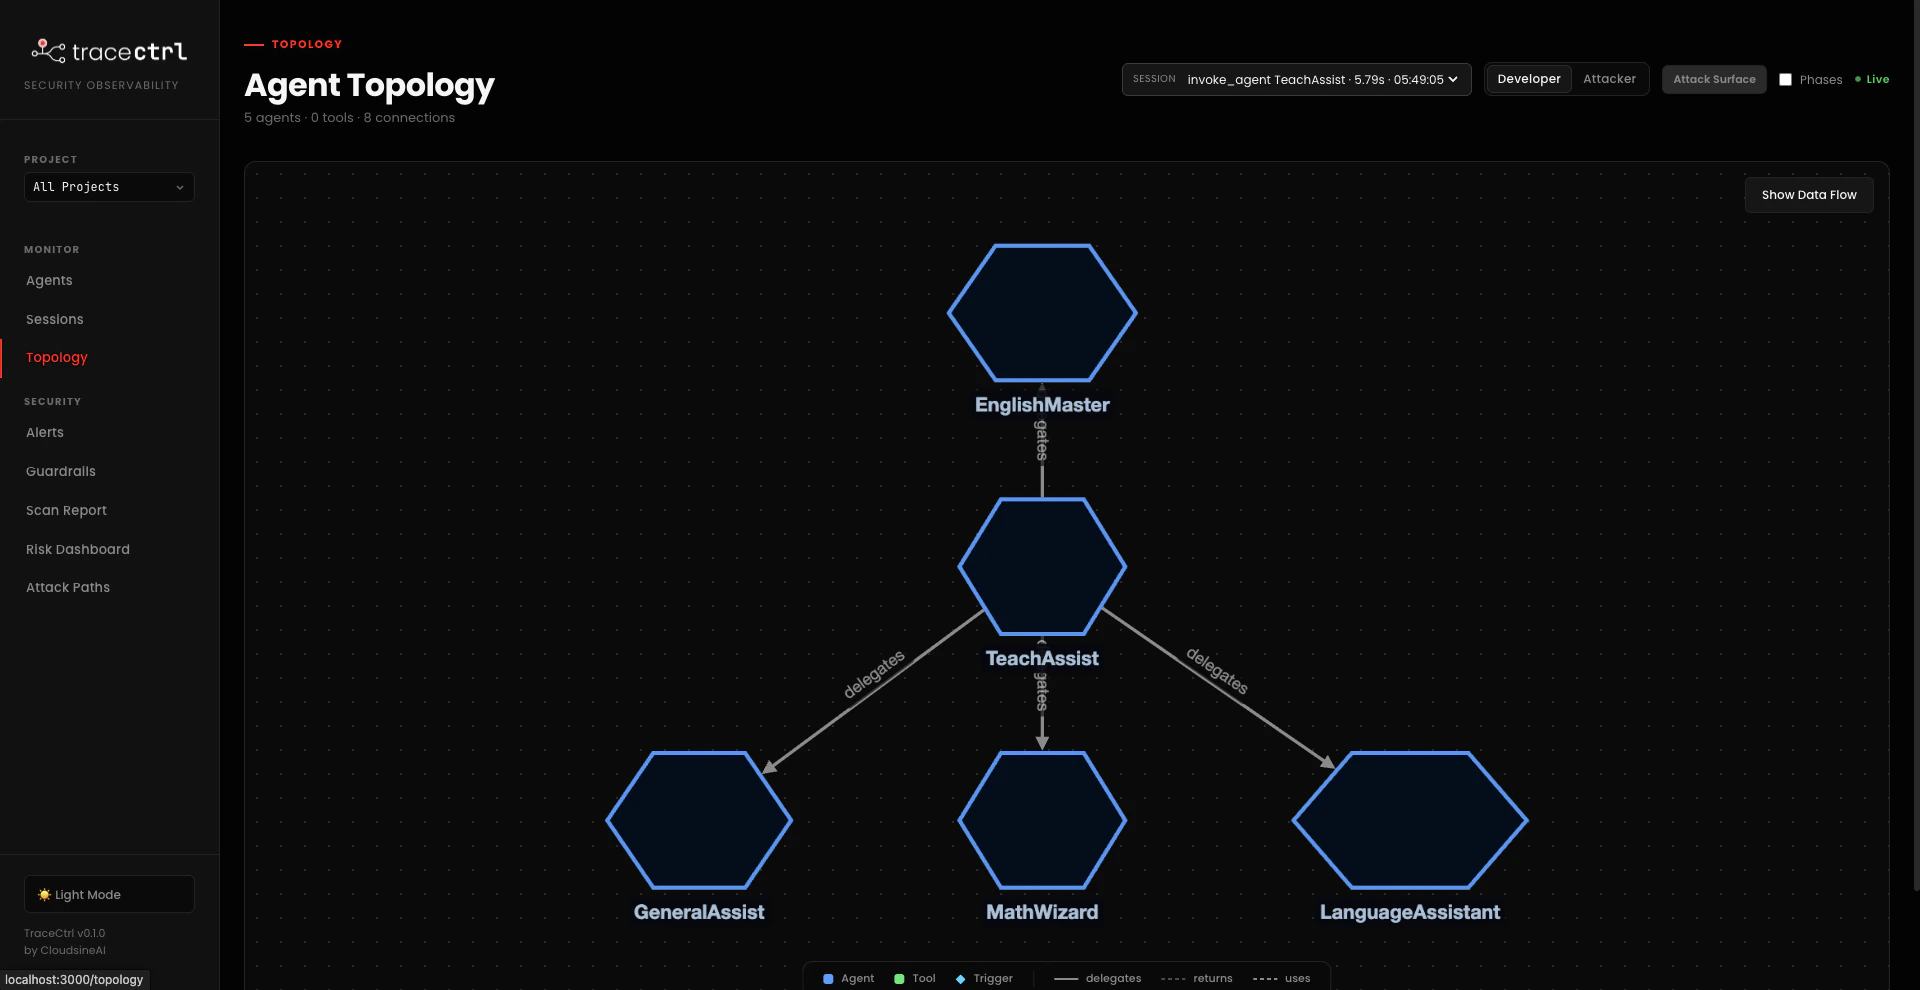
Task: Open the All Projects dropdown
Action: click(x=109, y=187)
